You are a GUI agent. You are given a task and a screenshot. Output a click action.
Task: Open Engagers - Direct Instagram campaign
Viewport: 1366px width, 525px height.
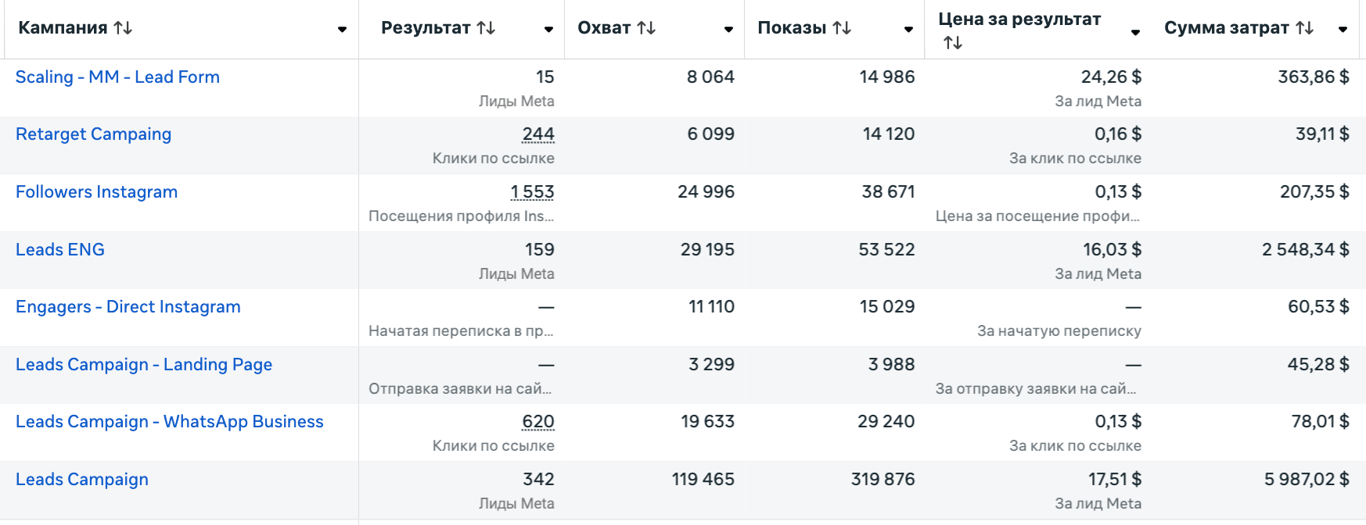tap(128, 307)
